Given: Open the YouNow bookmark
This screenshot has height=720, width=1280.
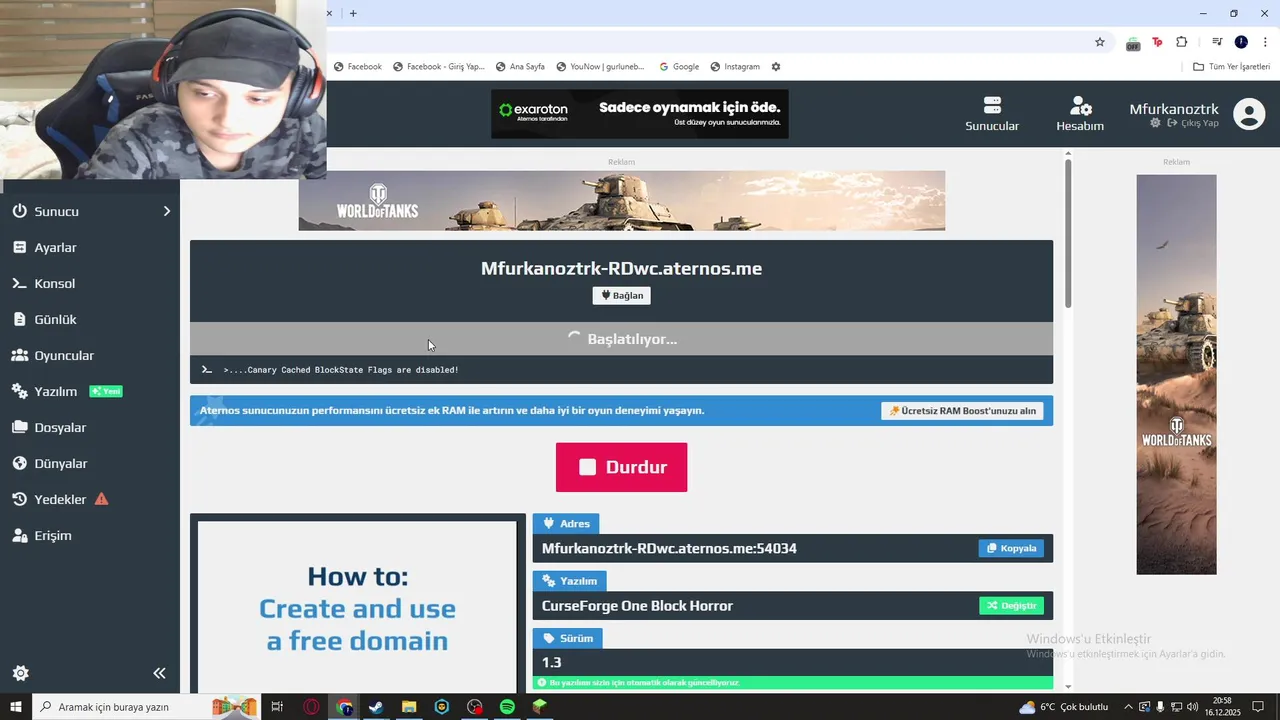Looking at the screenshot, I should tap(601, 67).
